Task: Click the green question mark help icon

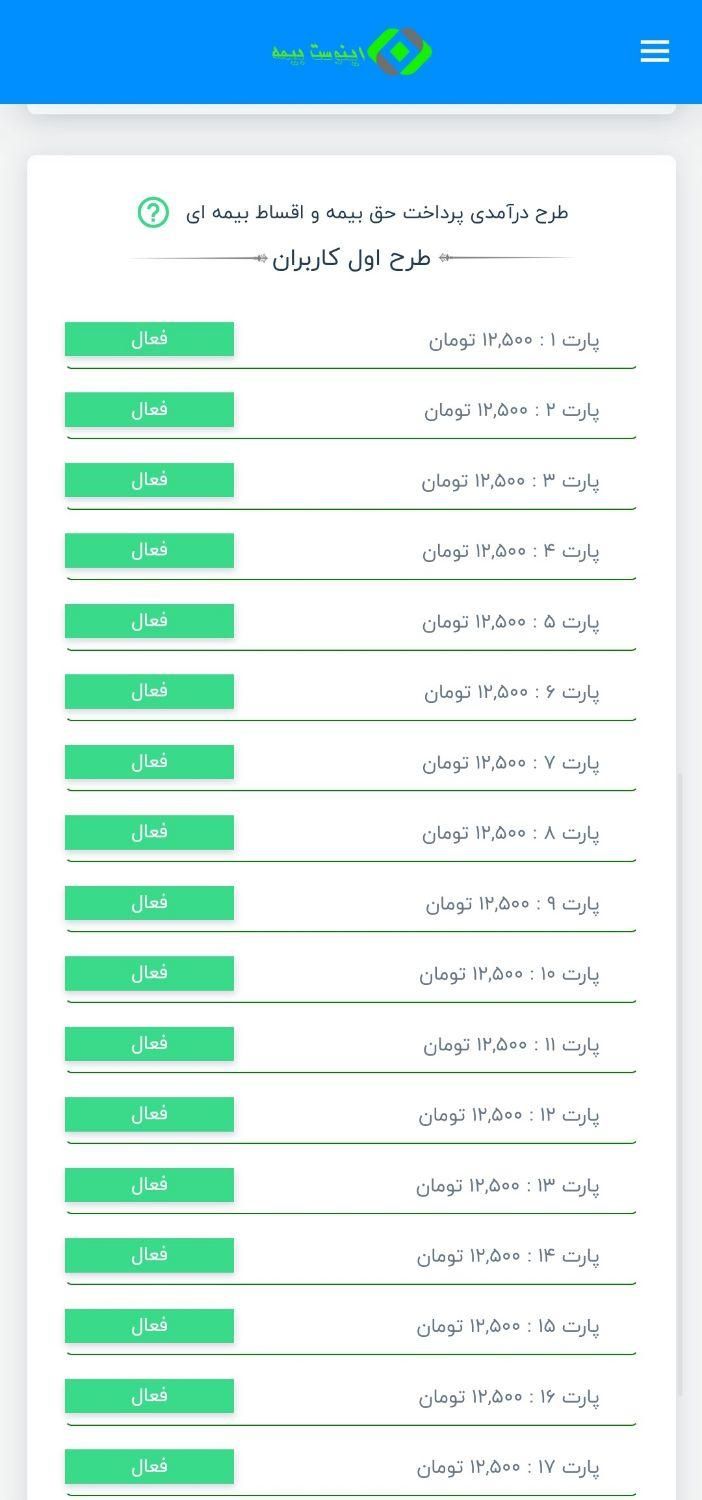Action: [x=153, y=212]
